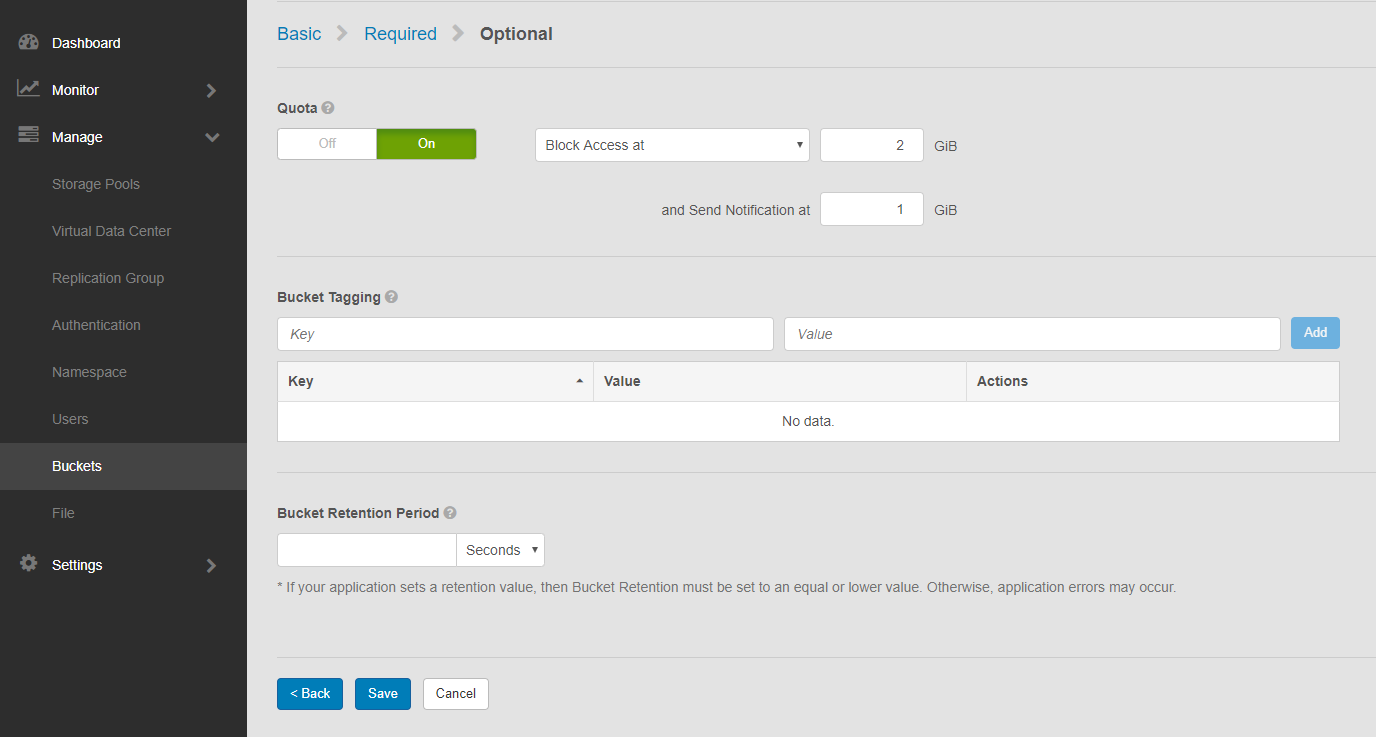Open the Seconds unit dropdown
The height and width of the screenshot is (737, 1376).
pyautogui.click(x=500, y=550)
